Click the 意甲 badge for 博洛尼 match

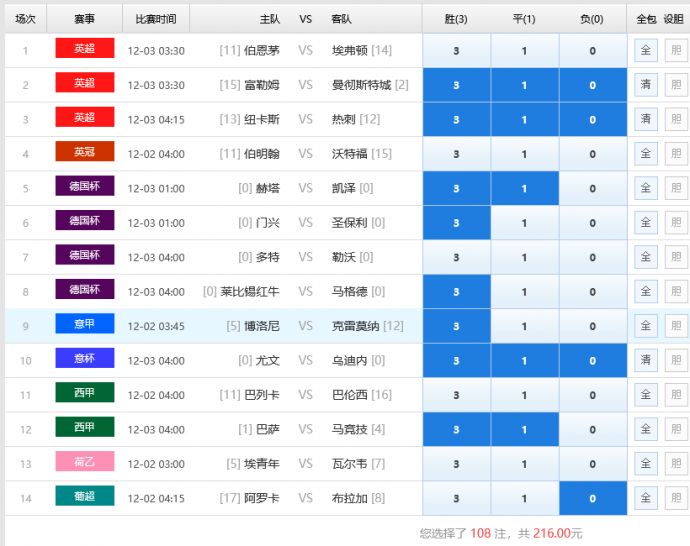[x=85, y=324]
